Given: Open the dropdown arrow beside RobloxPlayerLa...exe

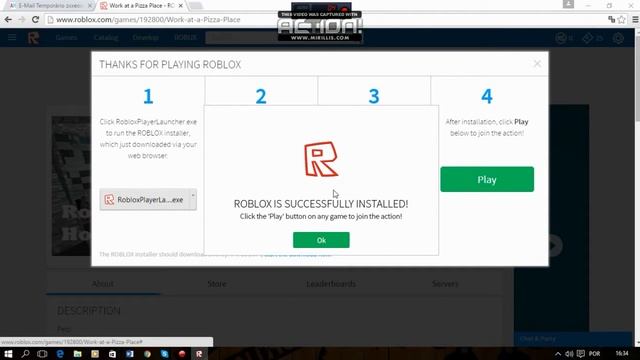Looking at the screenshot, I should pyautogui.click(x=193, y=200).
